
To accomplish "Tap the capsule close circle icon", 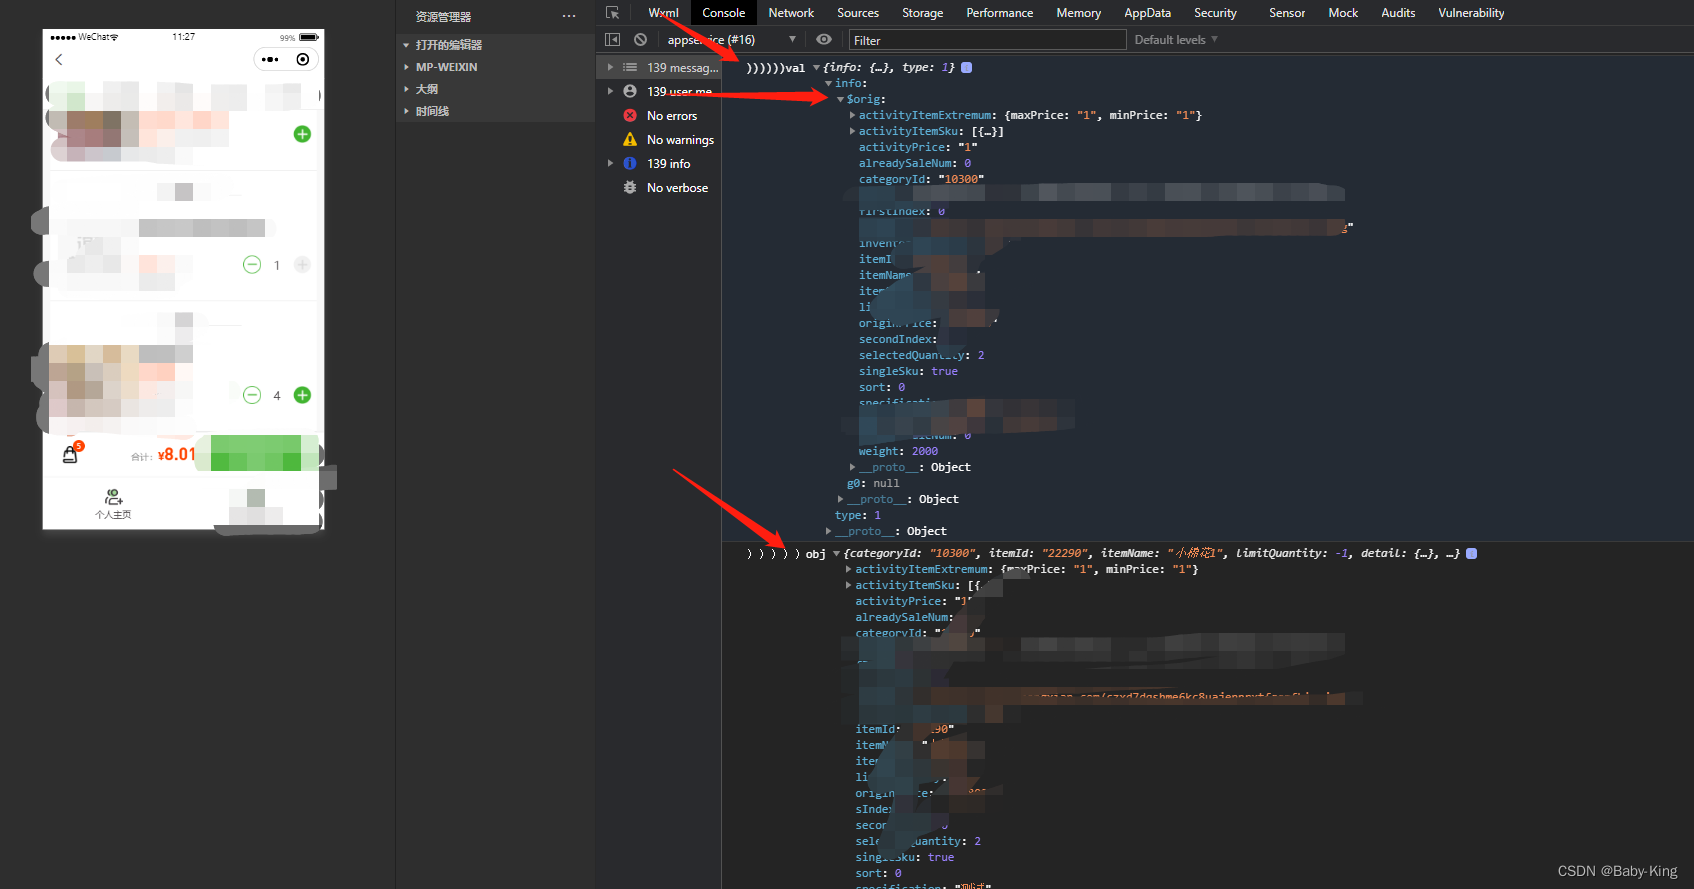I will (x=303, y=60).
